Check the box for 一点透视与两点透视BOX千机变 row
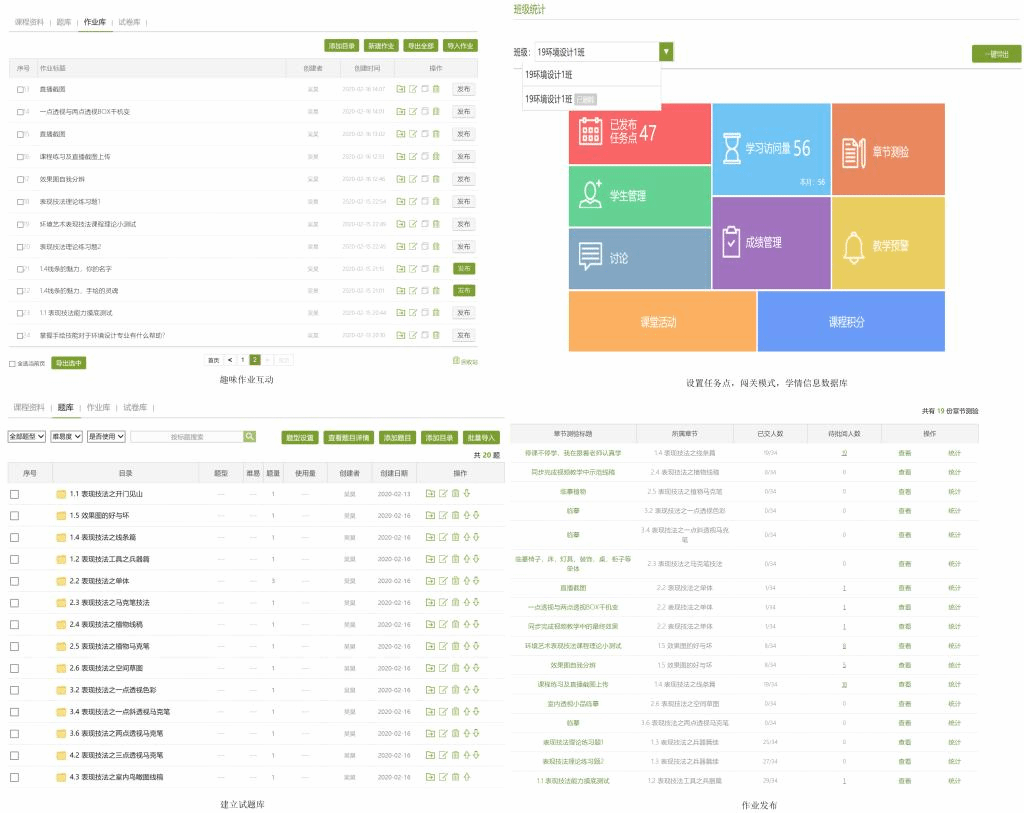The height and width of the screenshot is (813, 1024). (20, 112)
